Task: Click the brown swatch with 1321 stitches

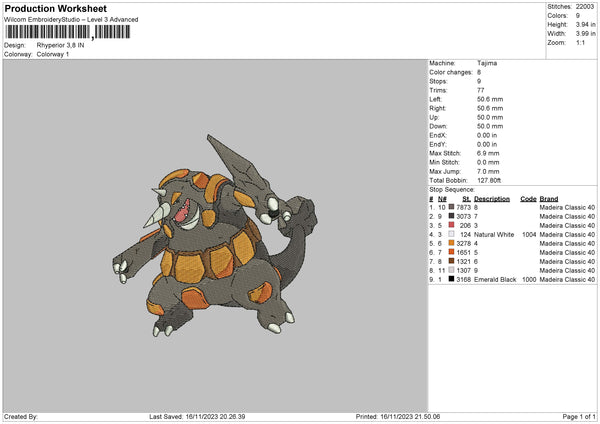Action: [x=453, y=261]
